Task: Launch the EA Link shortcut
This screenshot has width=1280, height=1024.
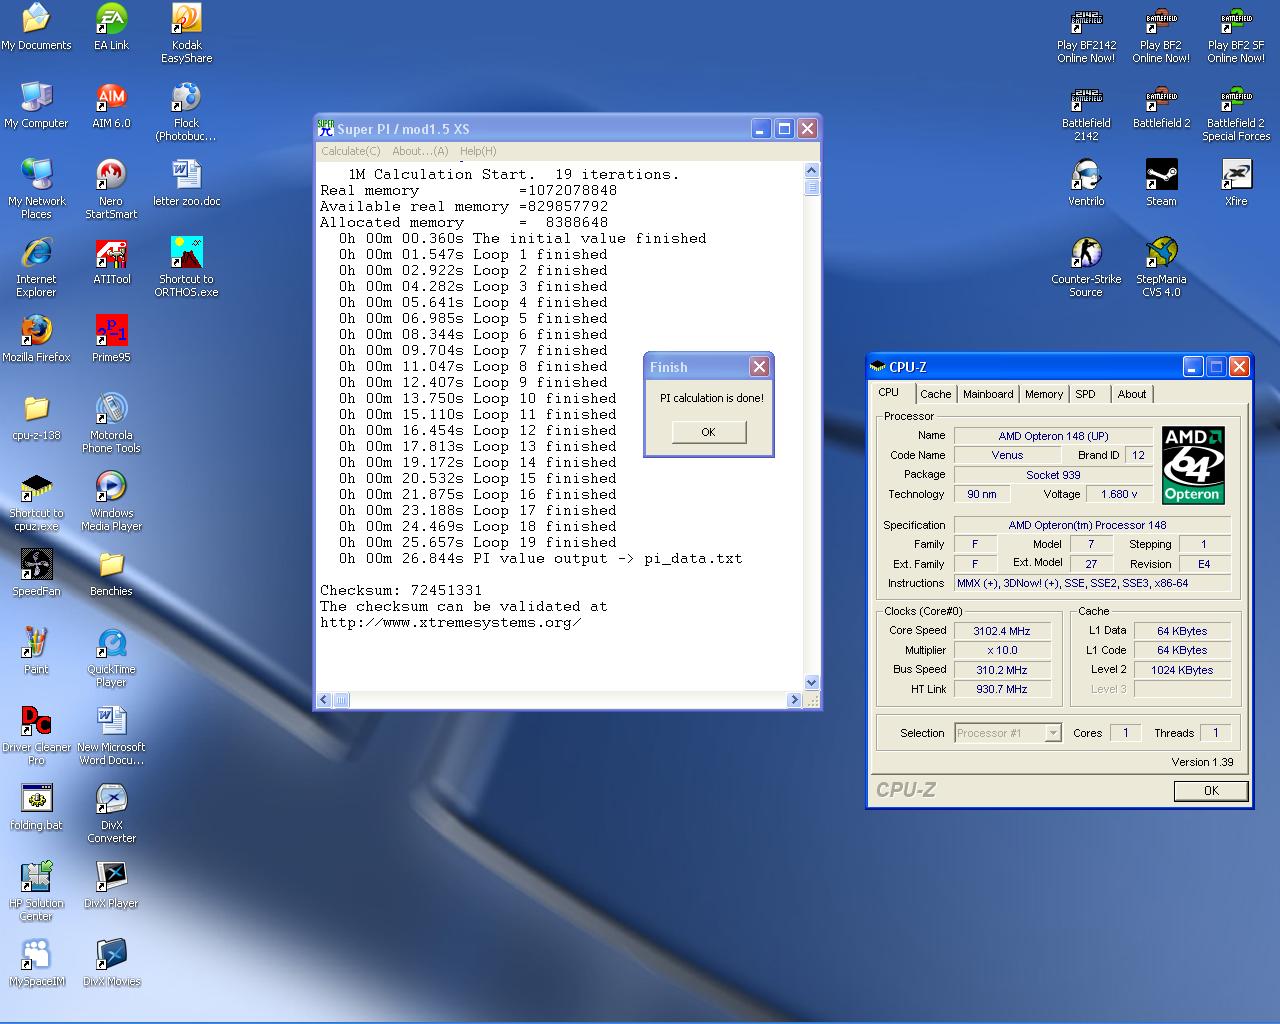Action: (111, 27)
